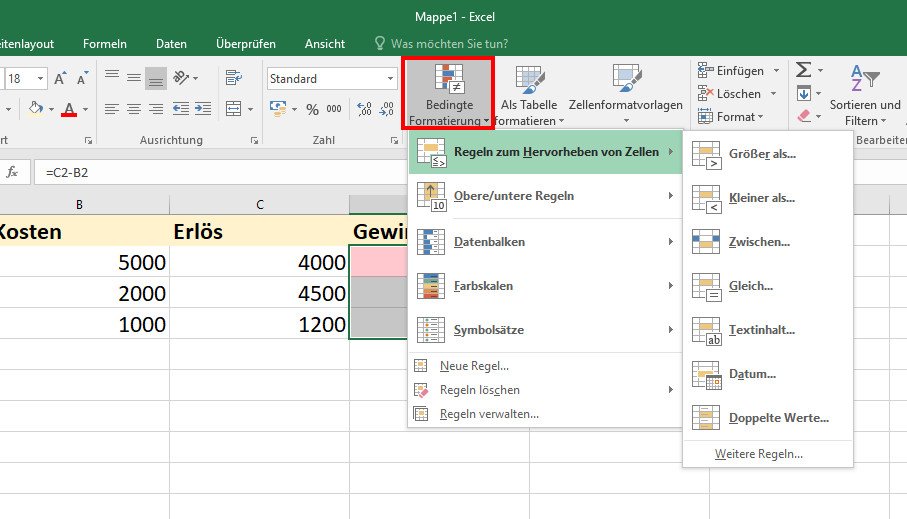
Task: Open Farbskalen submenu
Action: point(545,286)
